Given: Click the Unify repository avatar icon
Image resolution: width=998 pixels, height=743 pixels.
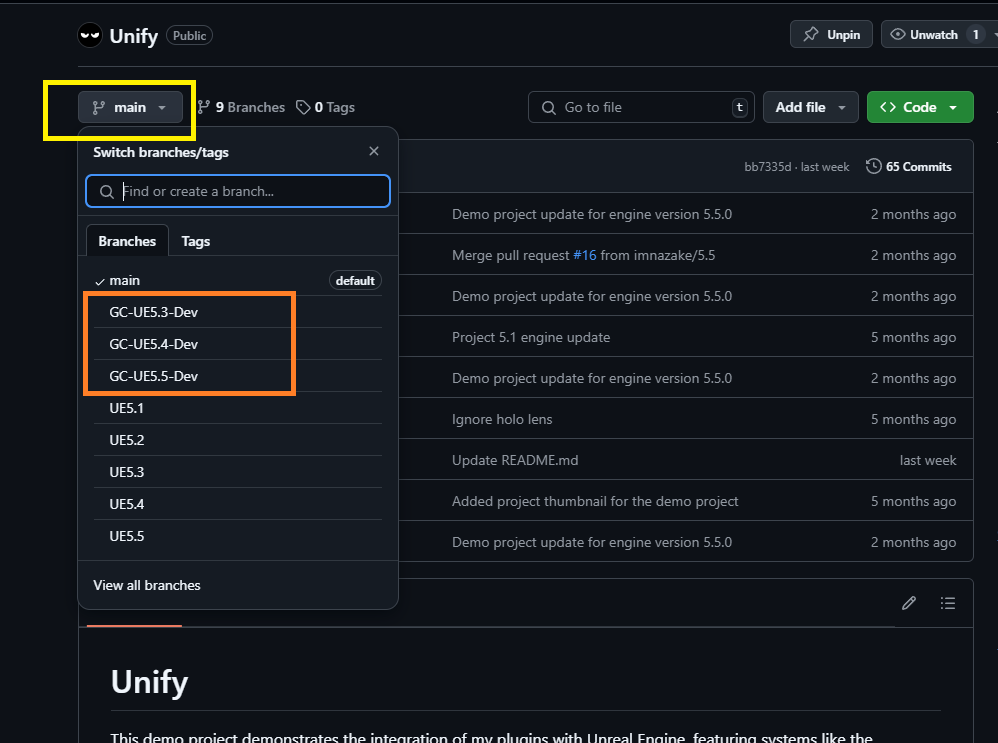Looking at the screenshot, I should pyautogui.click(x=90, y=35).
